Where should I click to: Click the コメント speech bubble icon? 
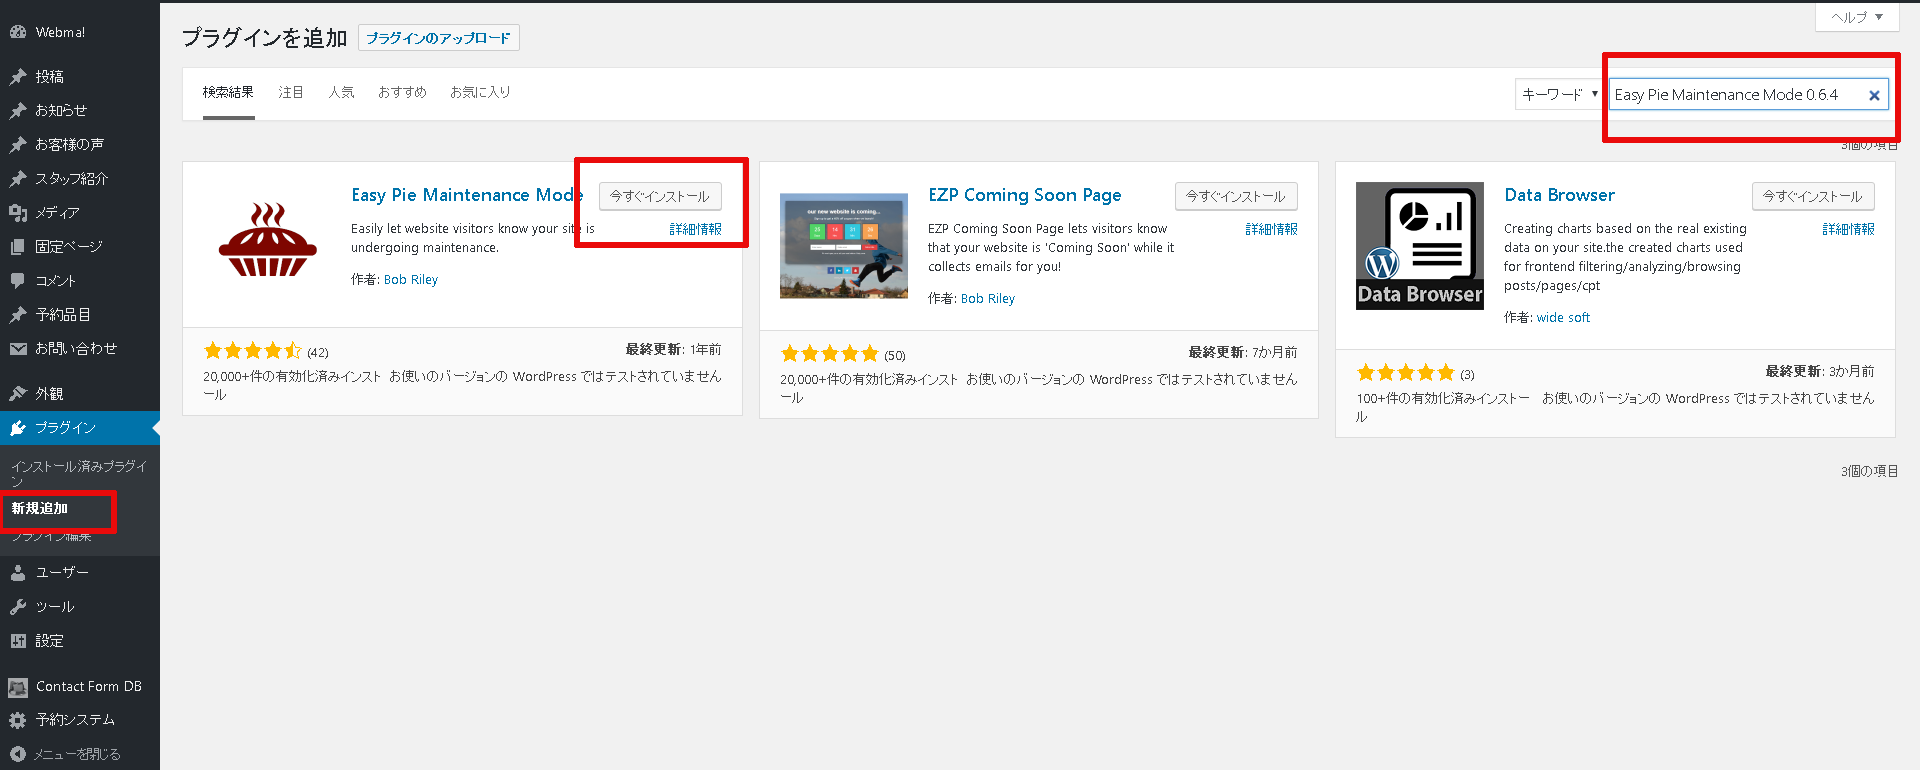[17, 281]
